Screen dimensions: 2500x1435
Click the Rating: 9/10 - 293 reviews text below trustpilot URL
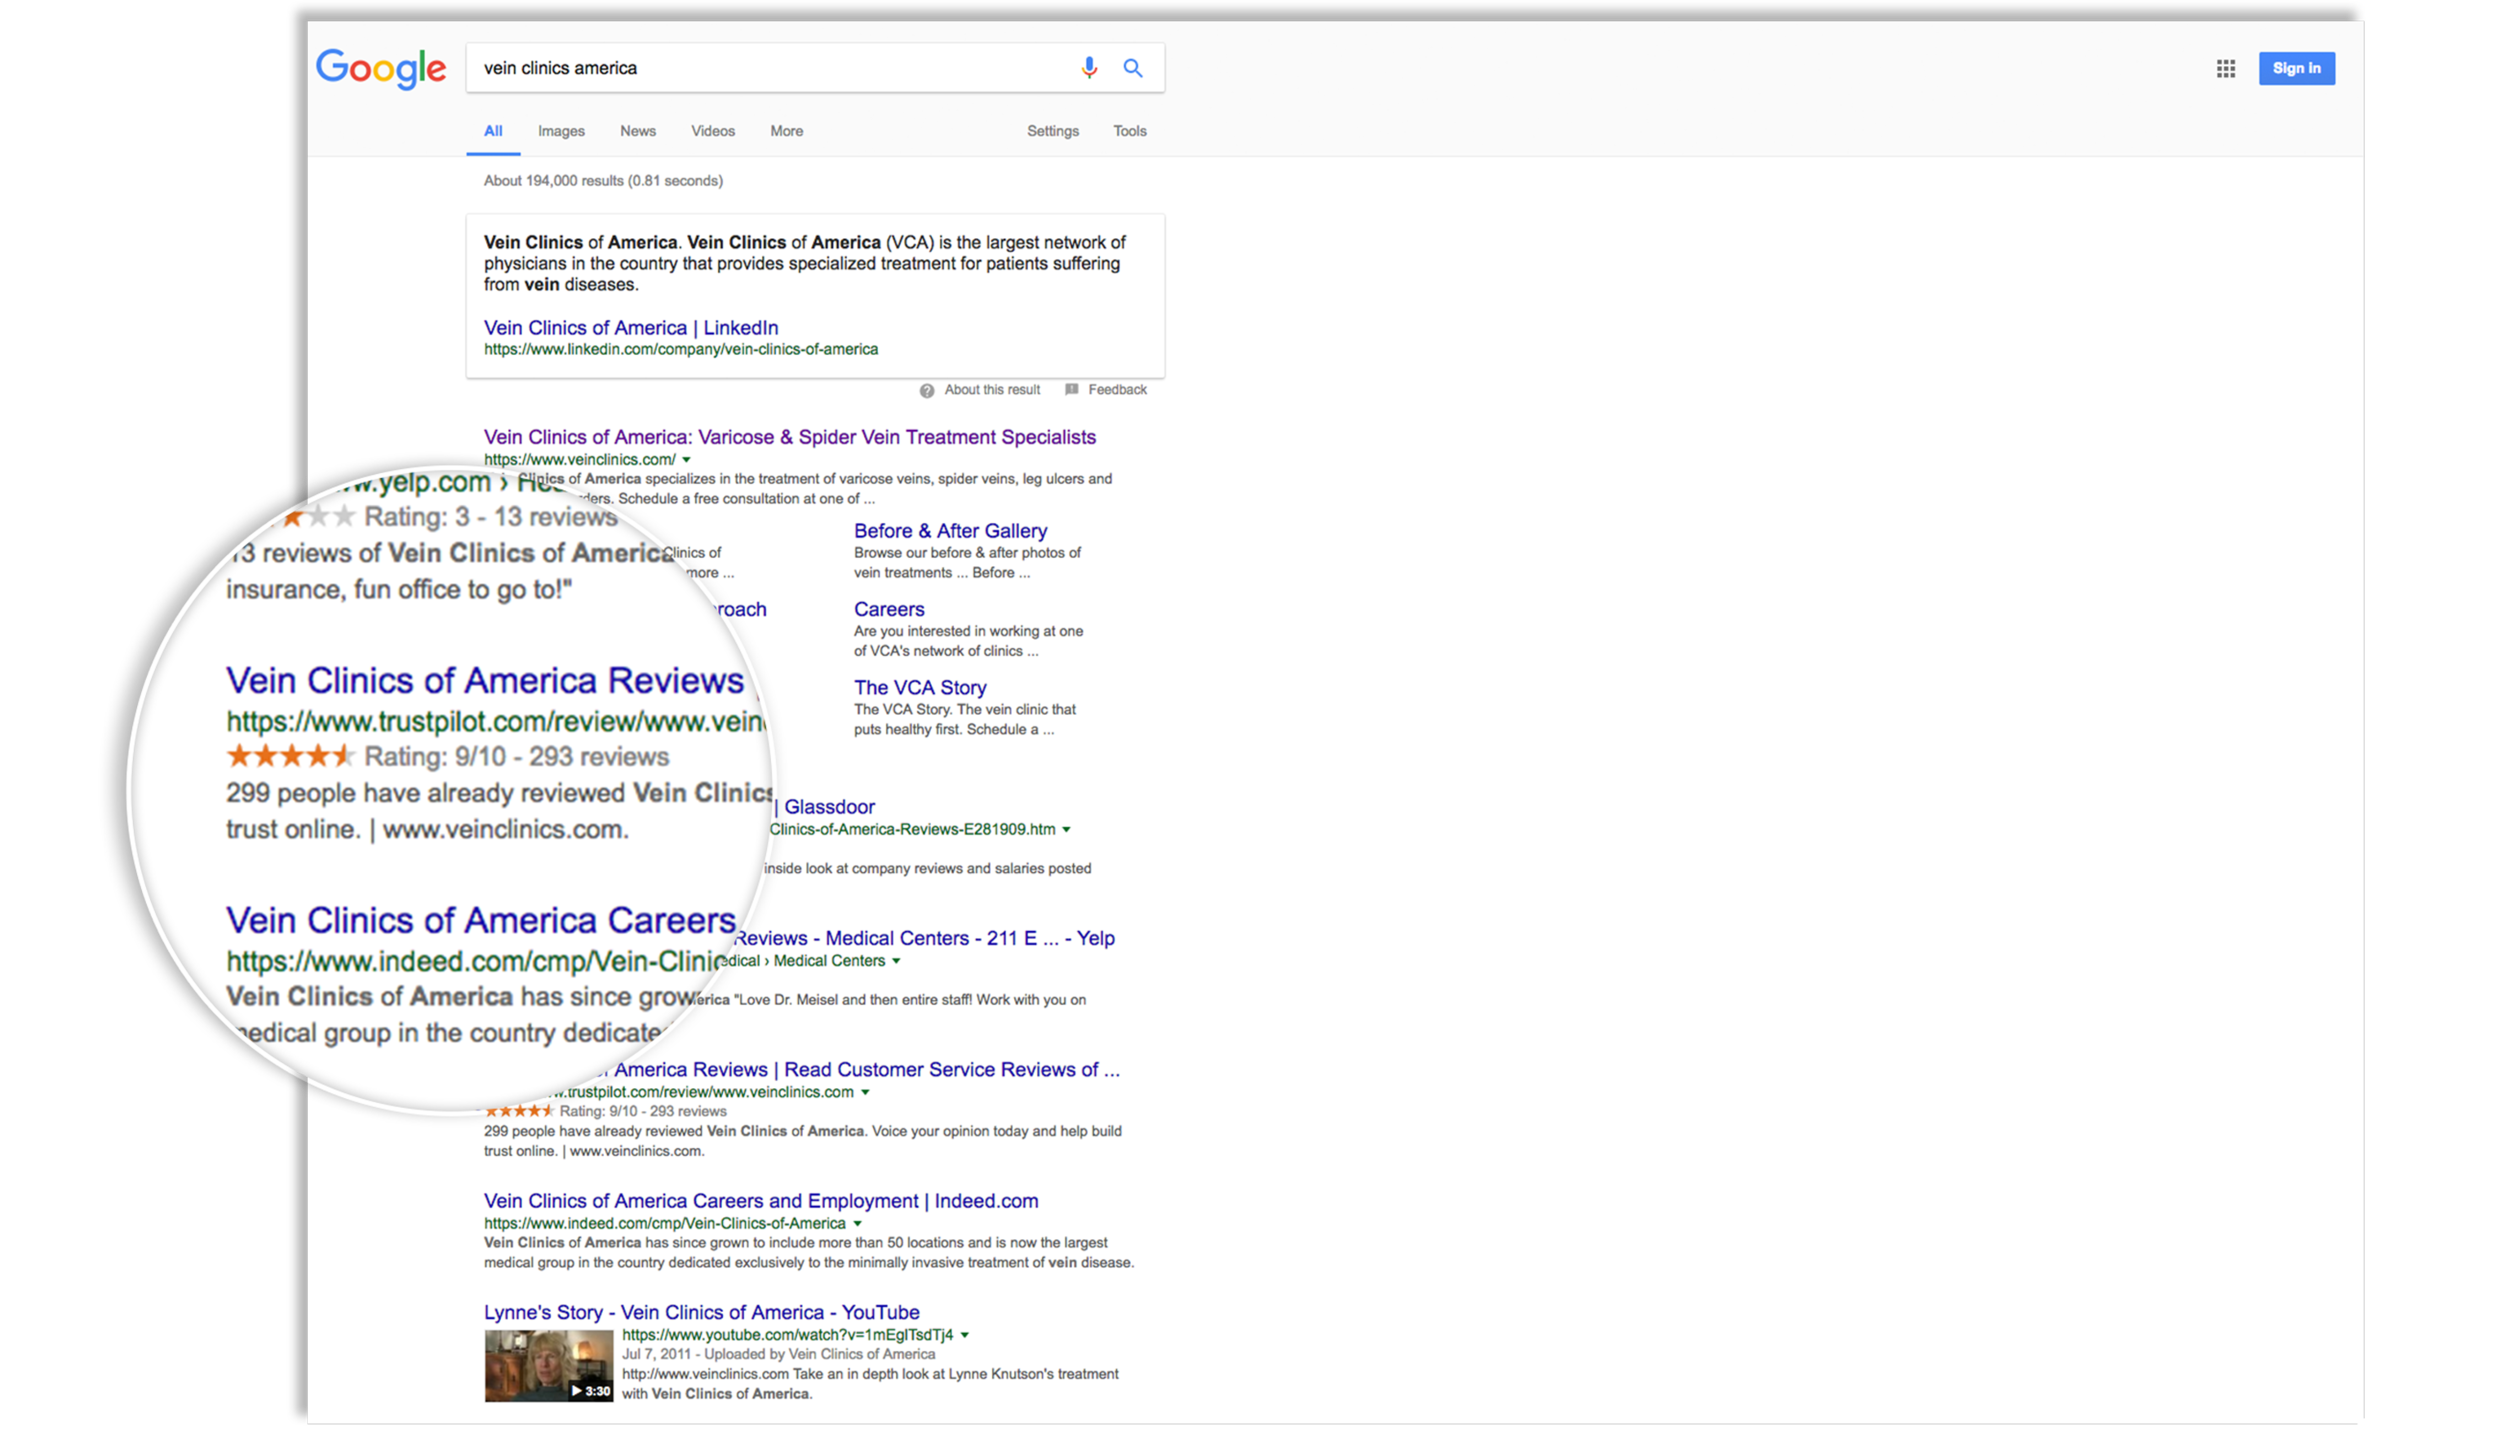643,1111
